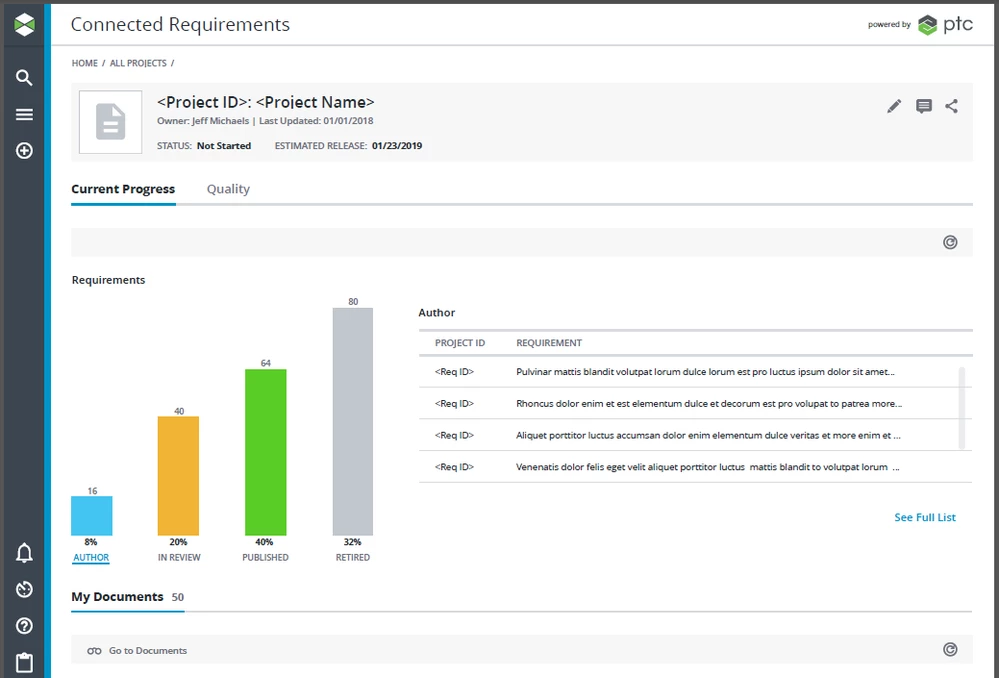Click the See Full List link
Image resolution: width=999 pixels, height=678 pixels.
[x=924, y=517]
